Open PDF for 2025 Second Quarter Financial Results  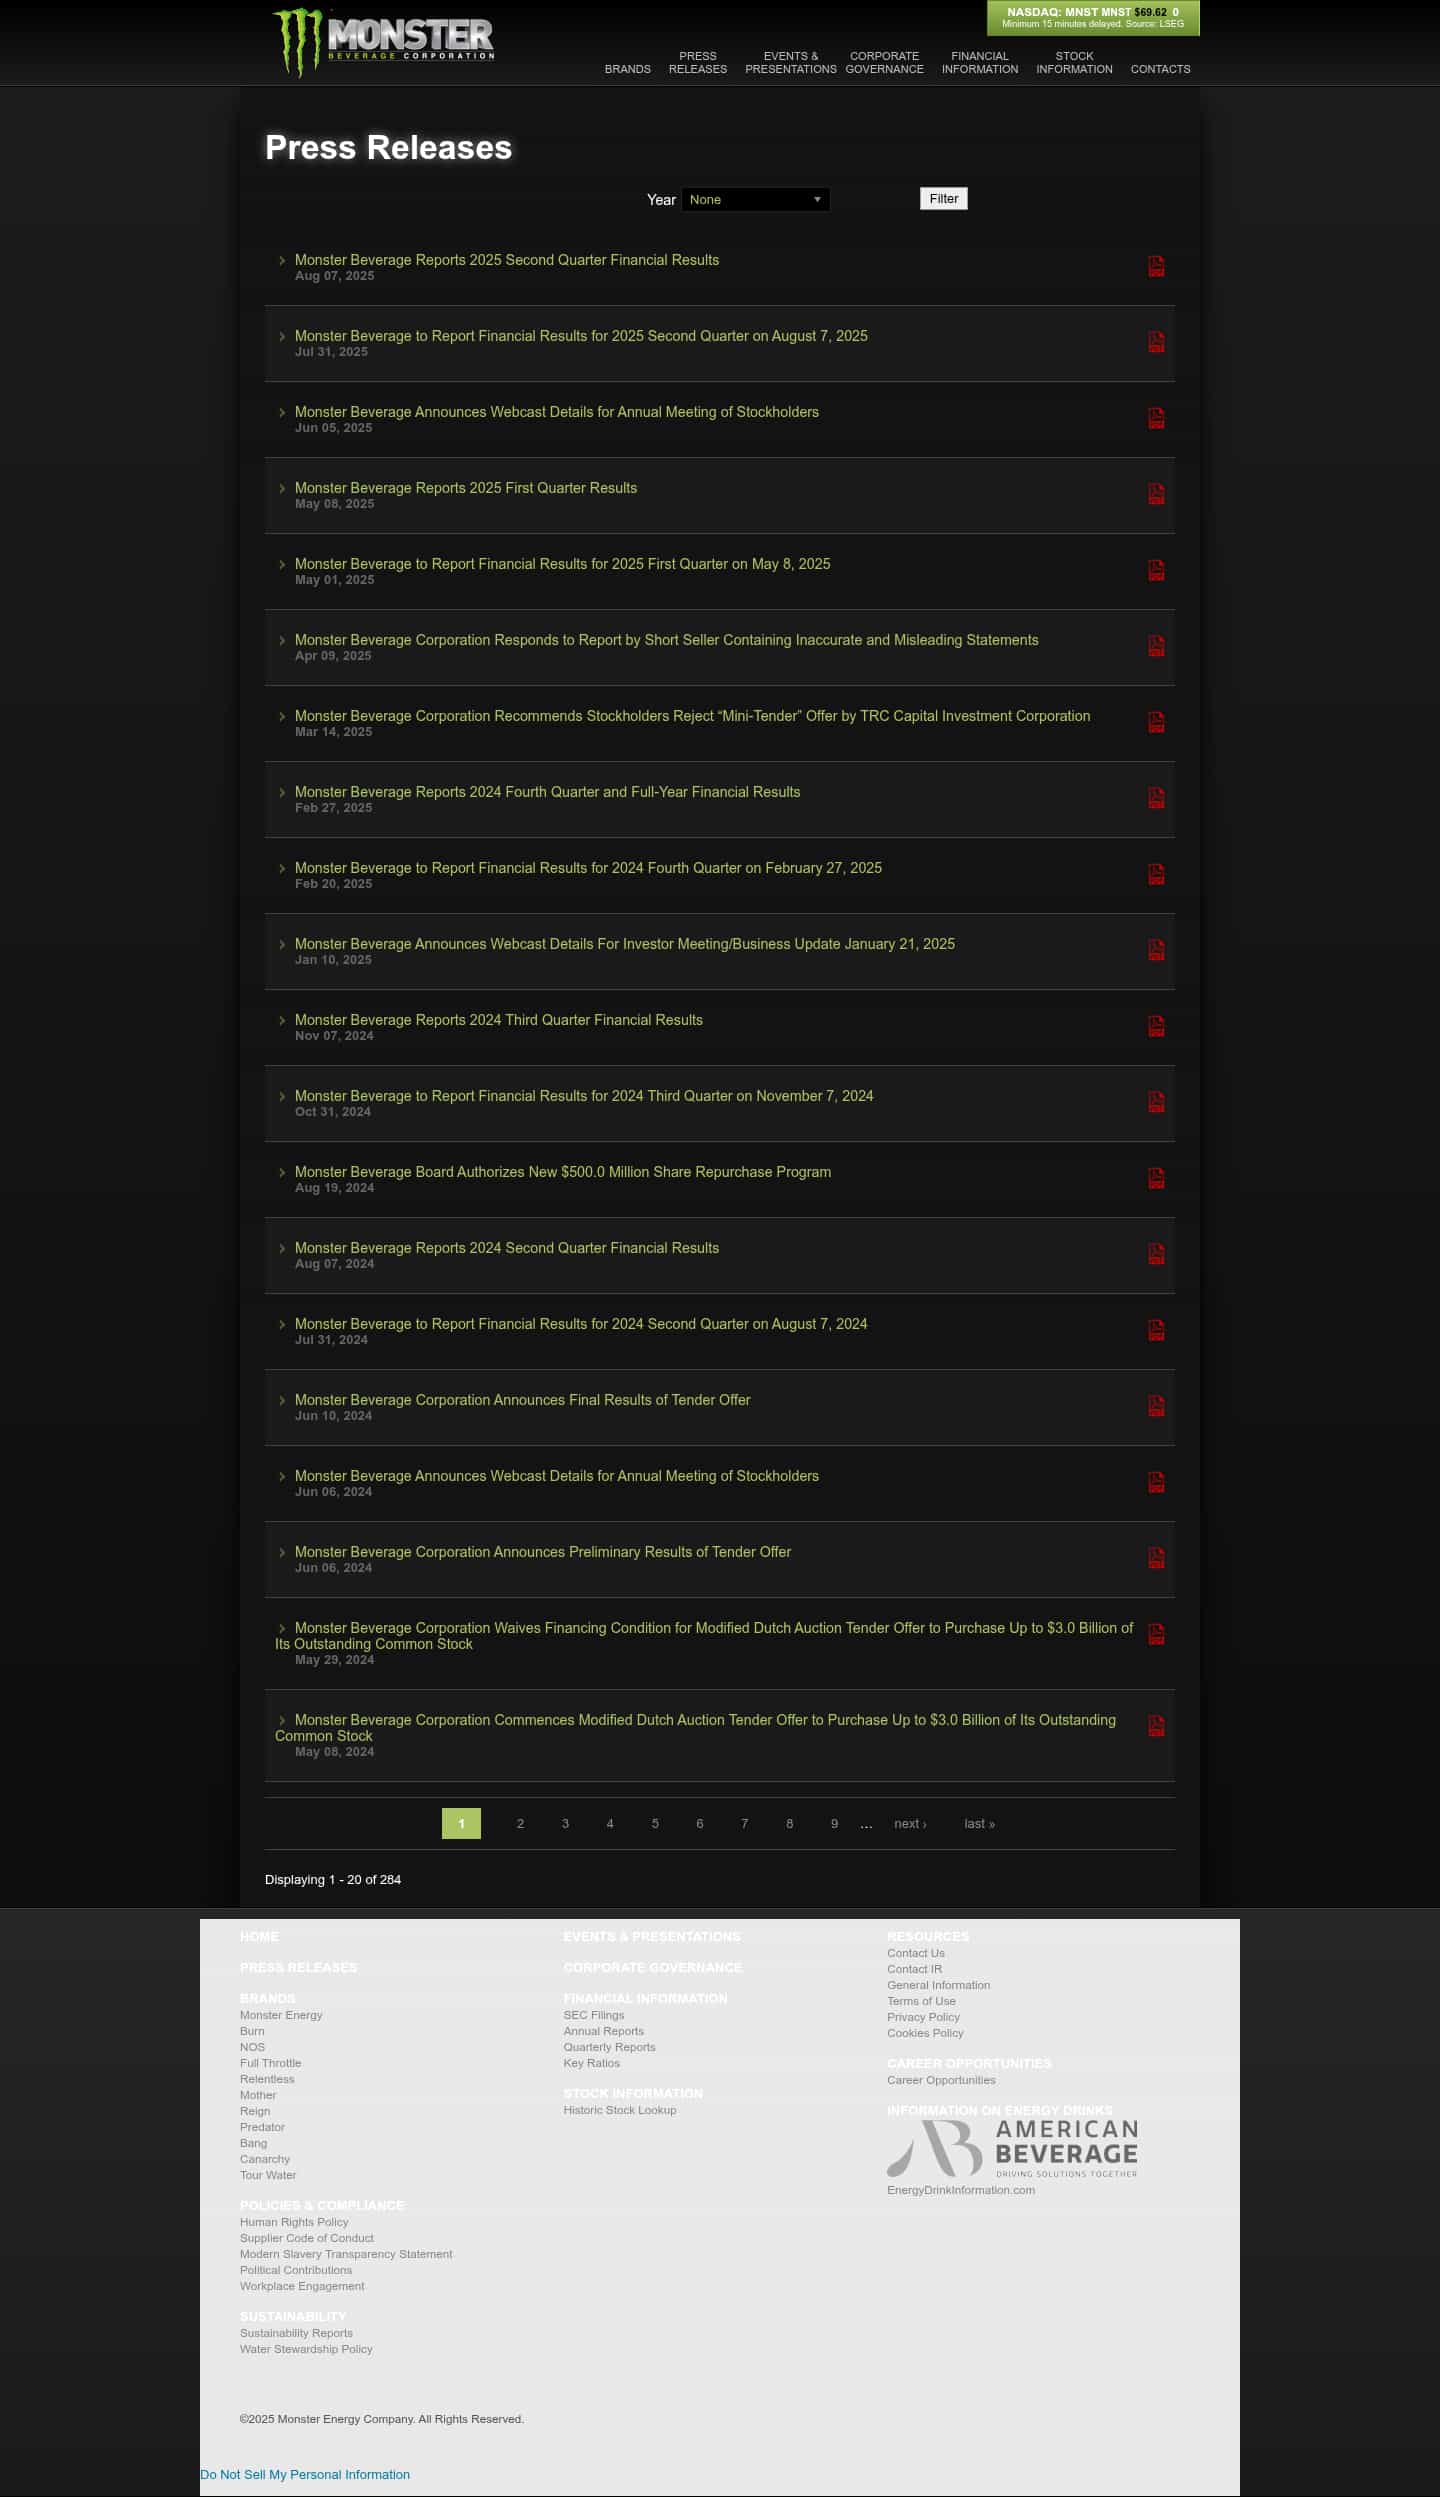pos(1156,266)
